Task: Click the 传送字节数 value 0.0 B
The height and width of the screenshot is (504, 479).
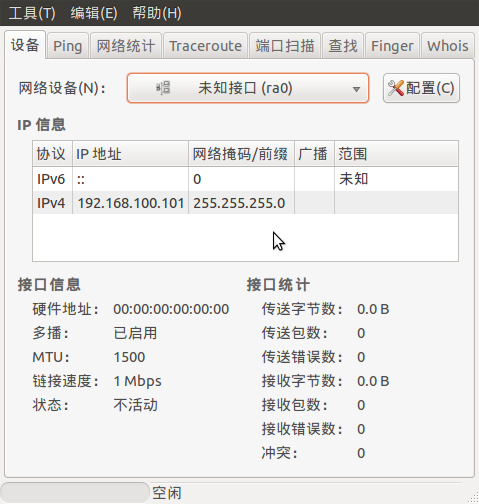Action: pos(373,309)
